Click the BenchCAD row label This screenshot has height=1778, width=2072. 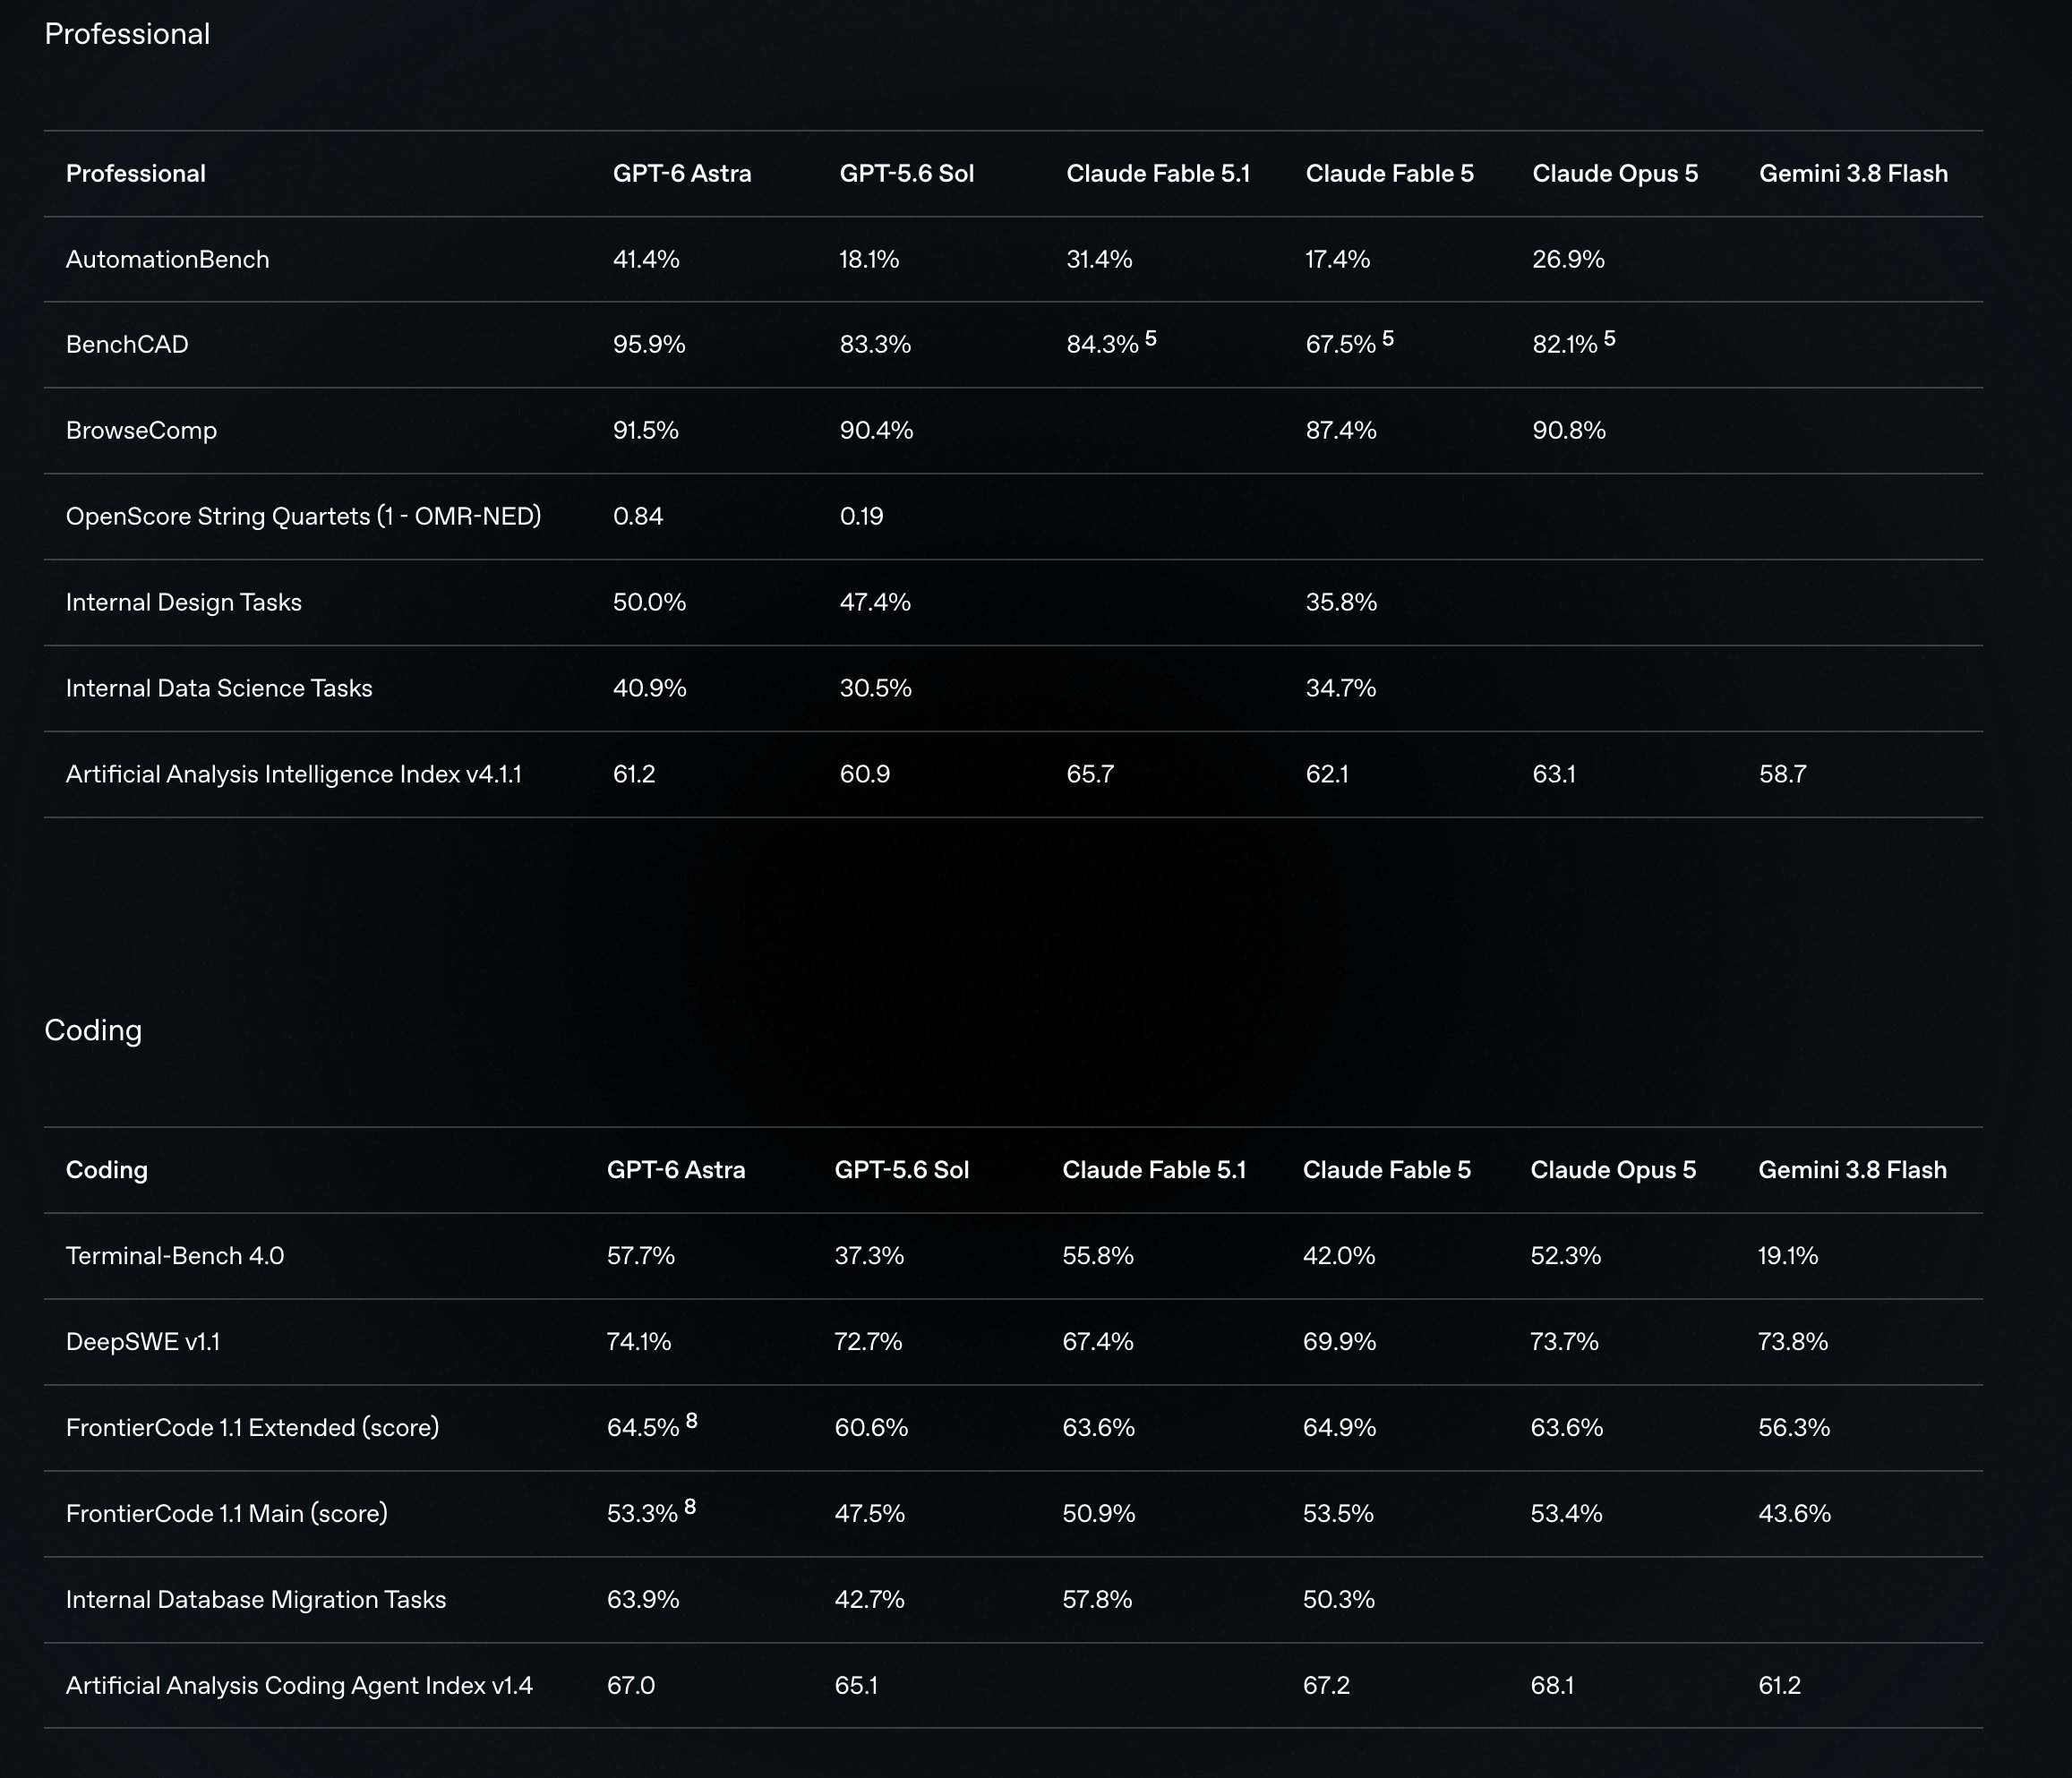(127, 344)
